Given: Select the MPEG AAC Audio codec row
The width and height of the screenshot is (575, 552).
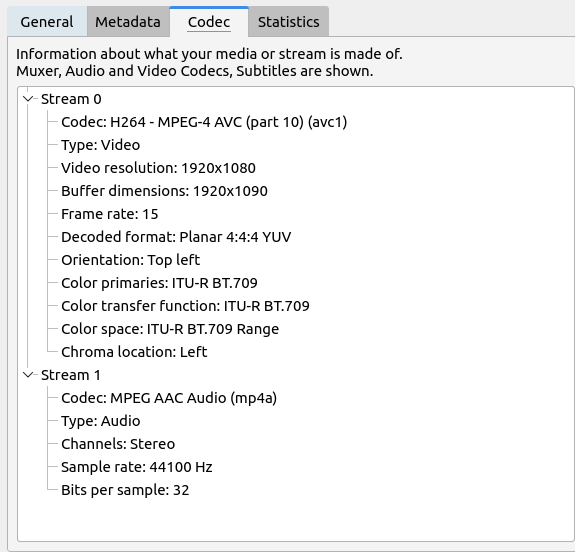Looking at the screenshot, I should point(169,398).
